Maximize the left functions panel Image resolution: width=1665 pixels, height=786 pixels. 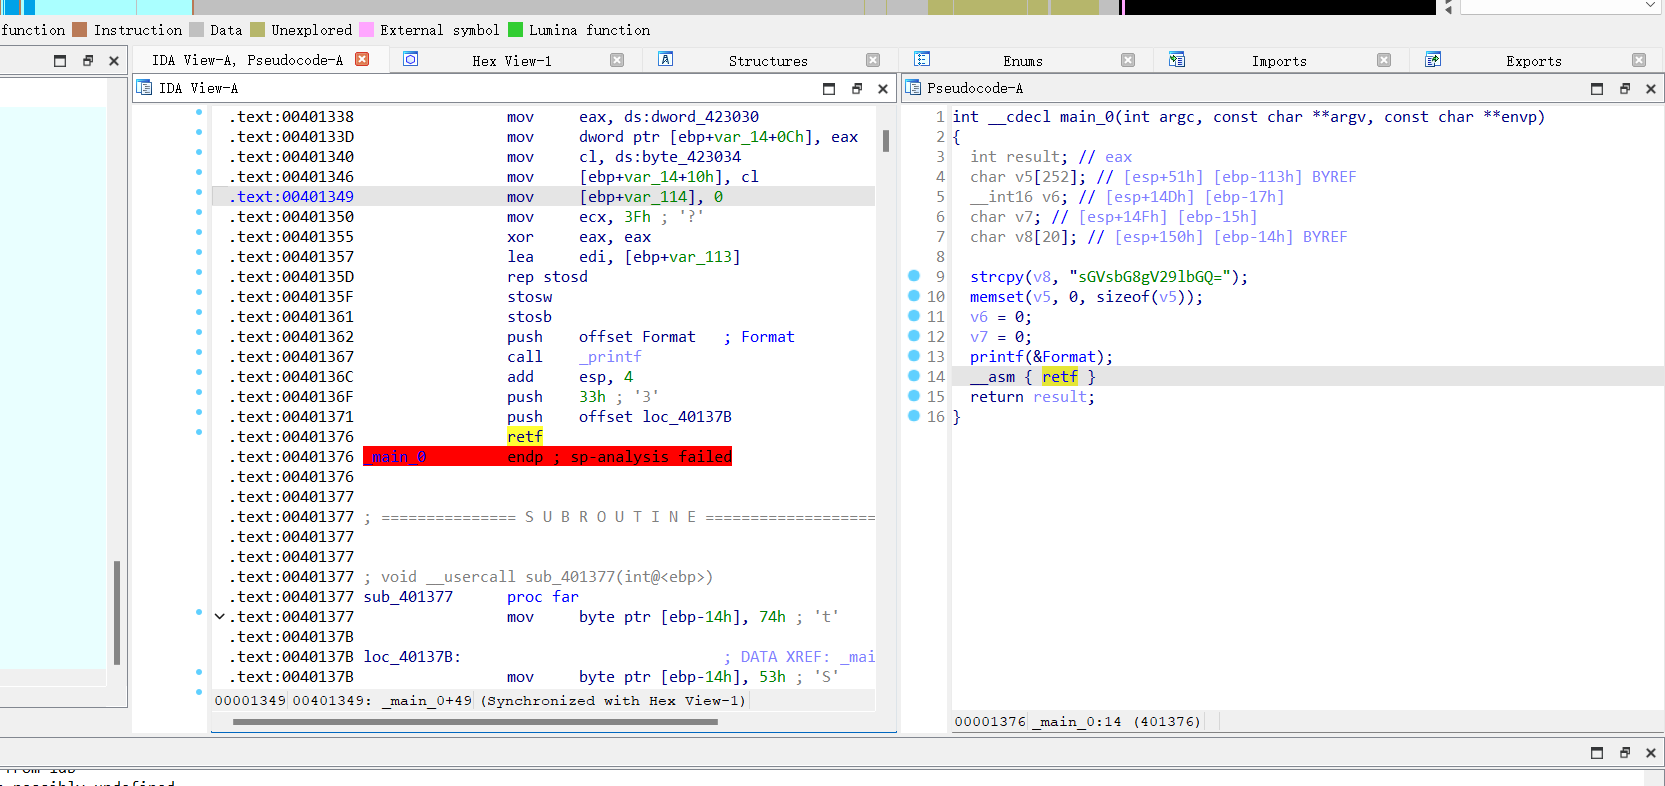pos(60,61)
